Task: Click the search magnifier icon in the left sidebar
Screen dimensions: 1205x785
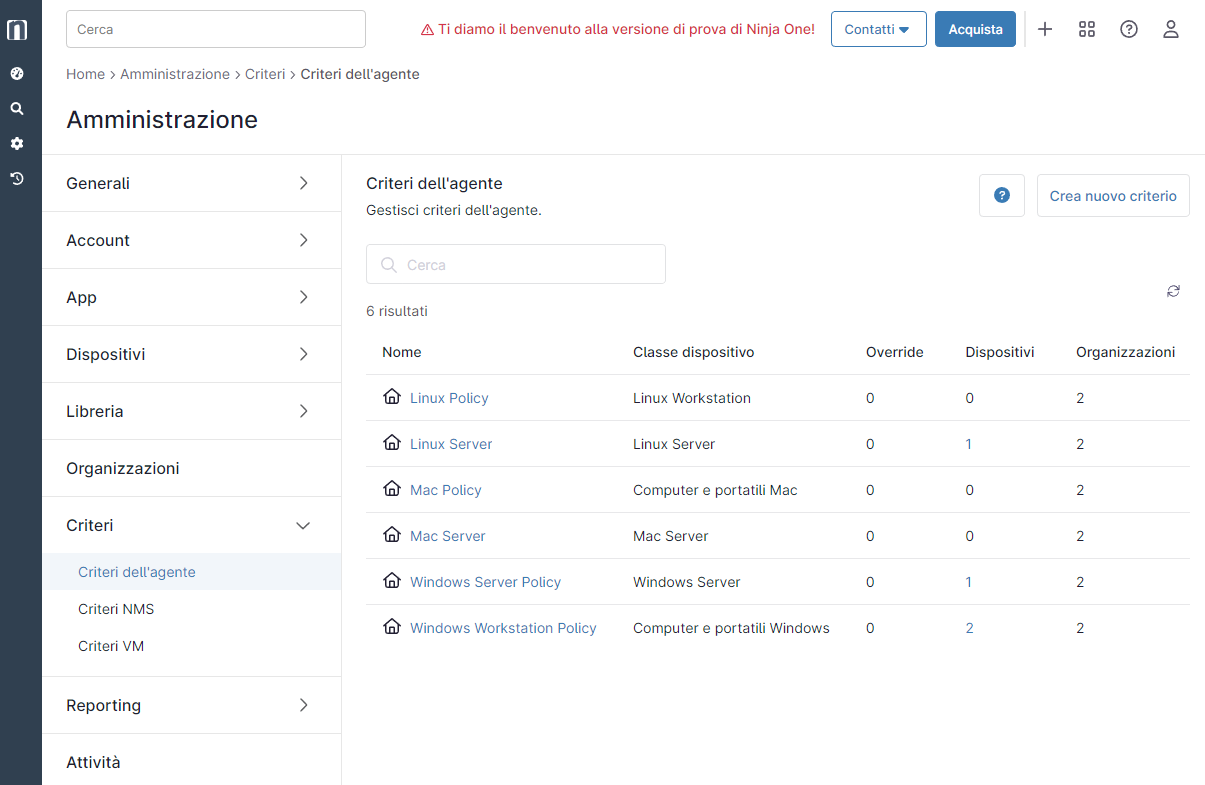Action: coord(17,109)
